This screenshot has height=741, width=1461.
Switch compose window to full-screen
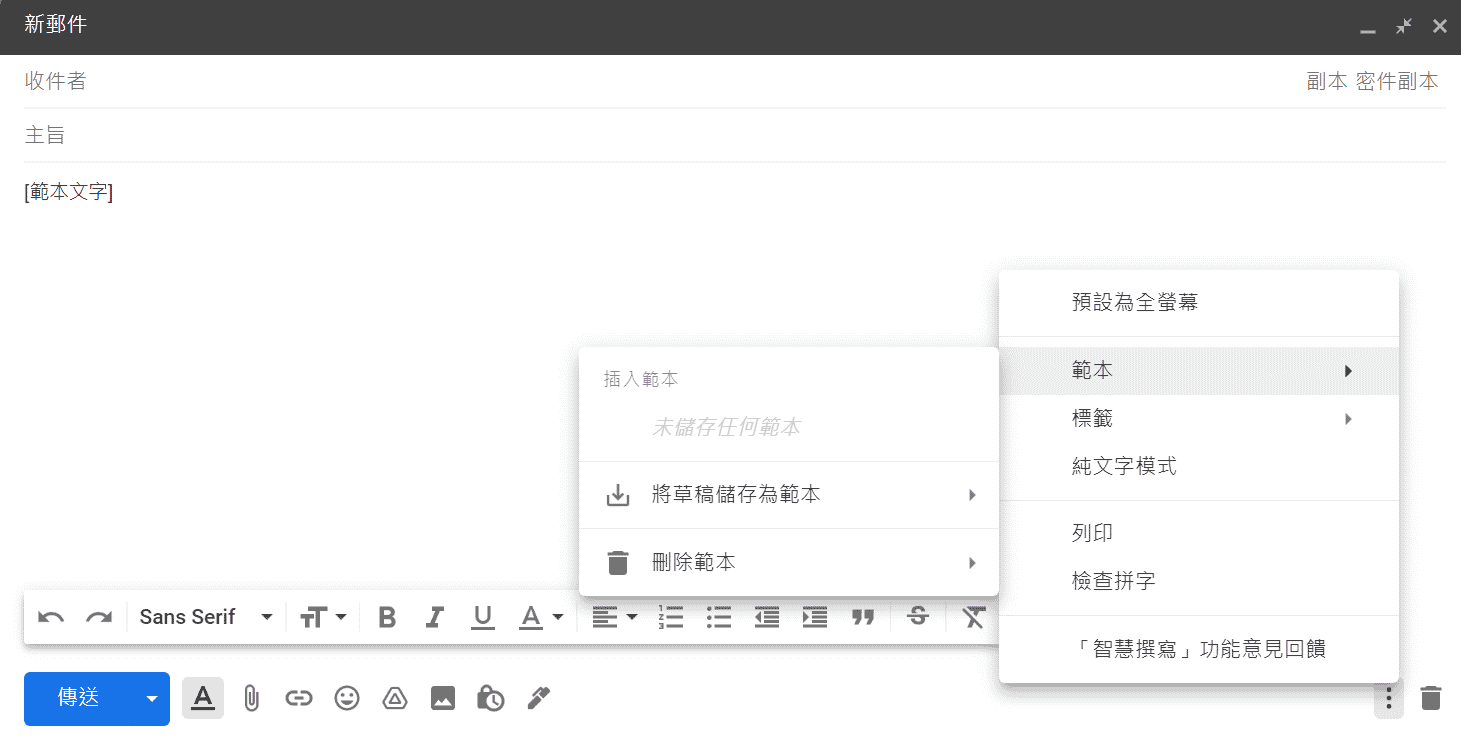point(1404,26)
